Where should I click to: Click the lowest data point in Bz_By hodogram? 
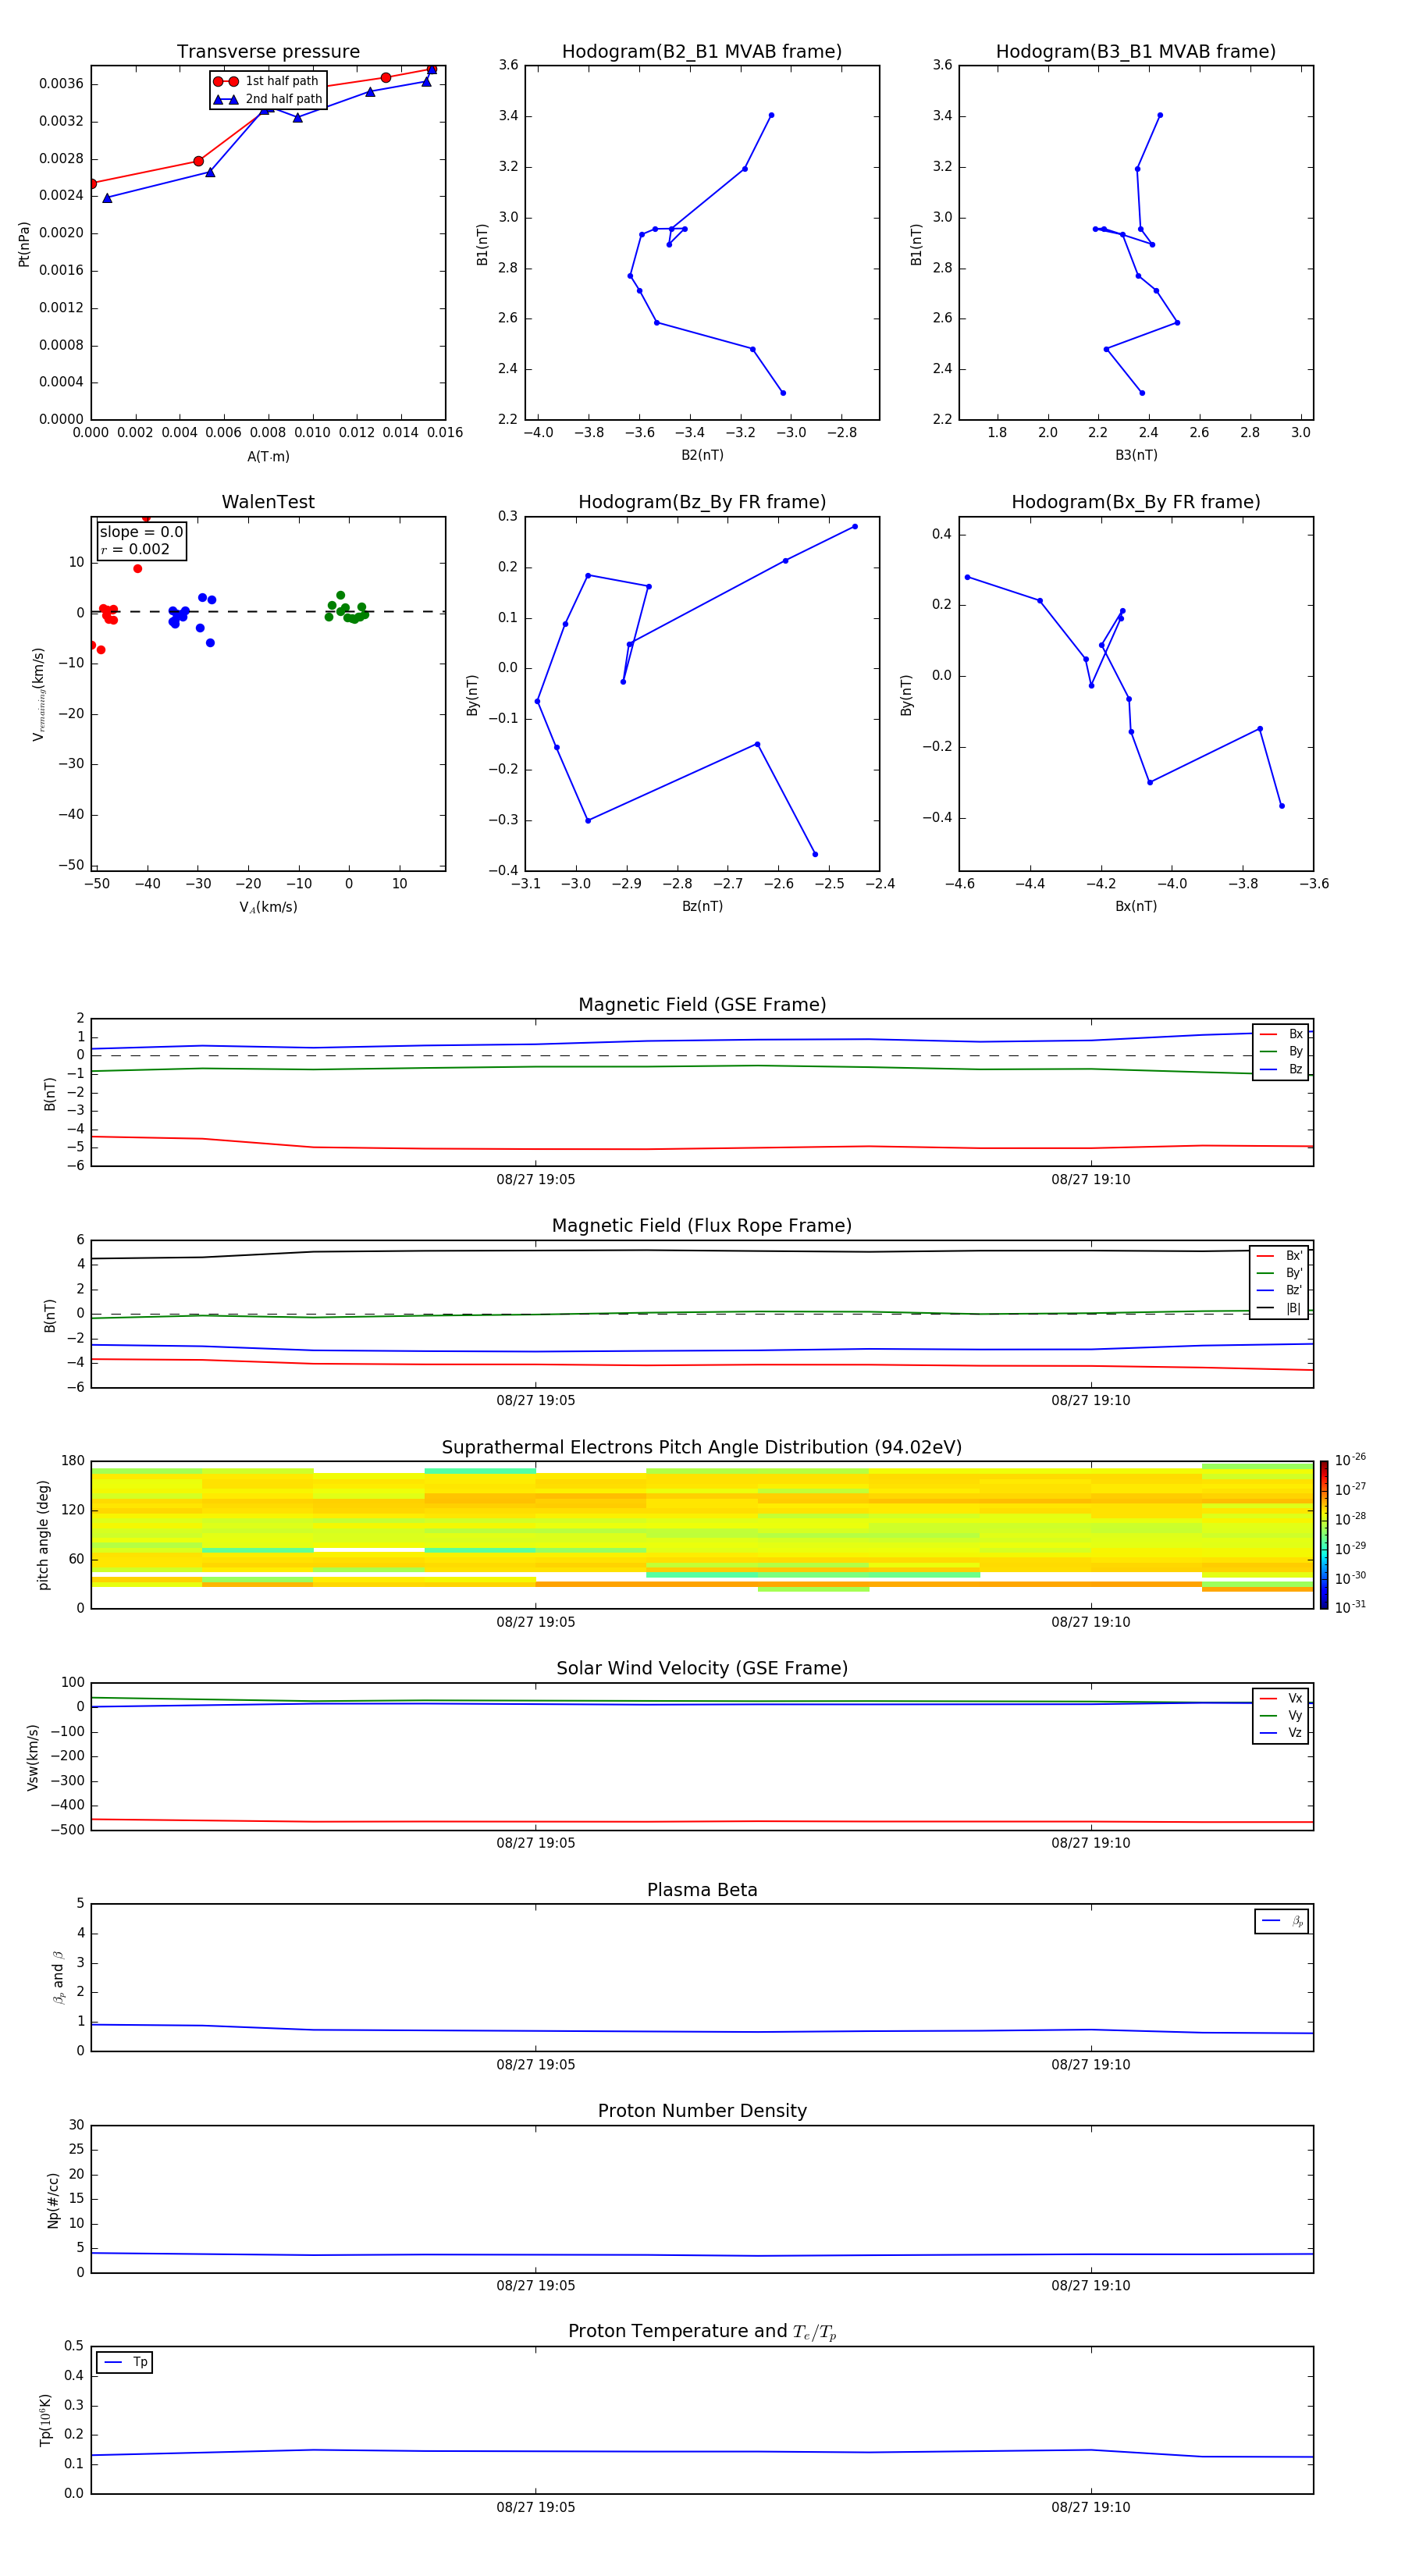tap(815, 854)
